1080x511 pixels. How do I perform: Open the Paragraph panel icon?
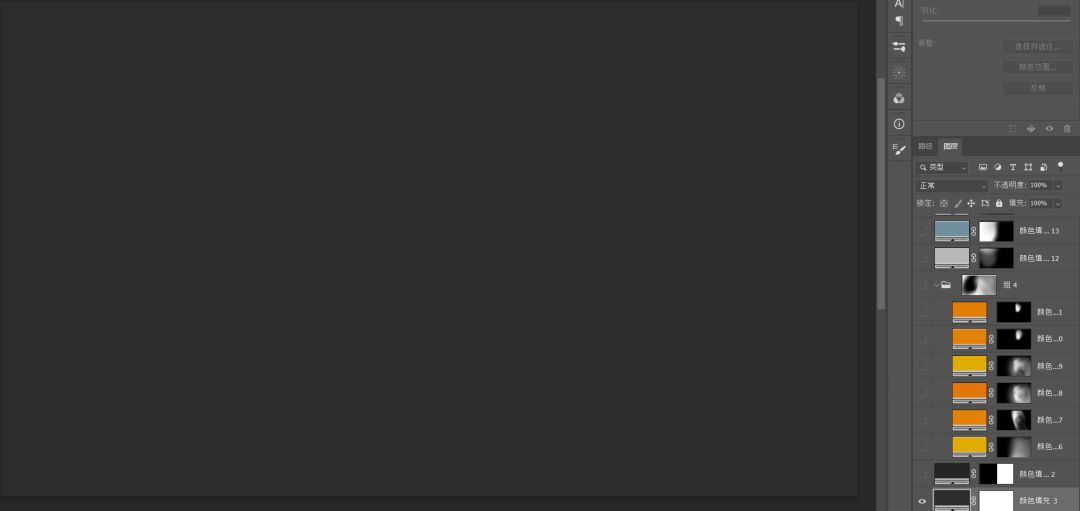tap(899, 21)
